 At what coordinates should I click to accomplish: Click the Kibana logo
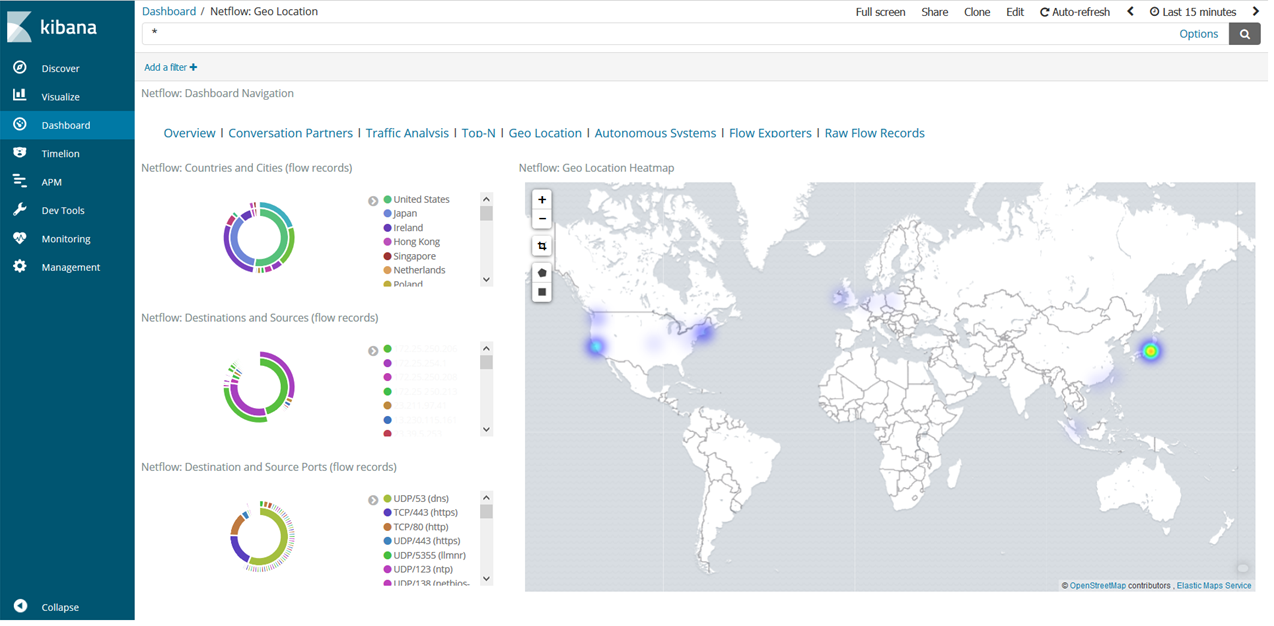click(52, 27)
